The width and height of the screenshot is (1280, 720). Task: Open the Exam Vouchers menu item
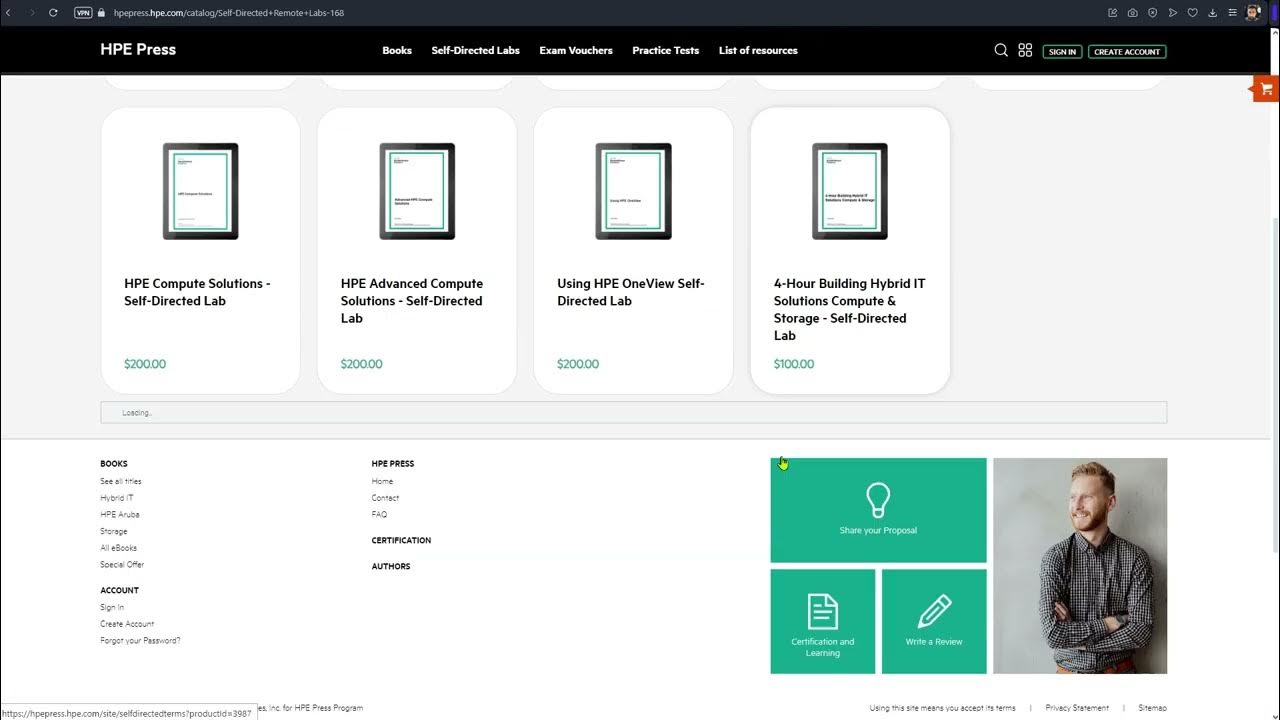click(x=576, y=50)
